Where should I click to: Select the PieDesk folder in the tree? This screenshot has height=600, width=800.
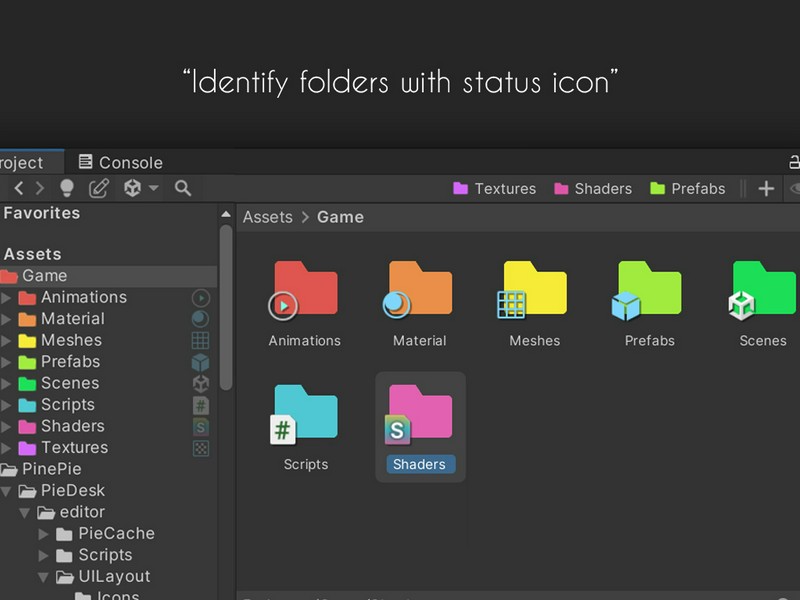(x=62, y=490)
